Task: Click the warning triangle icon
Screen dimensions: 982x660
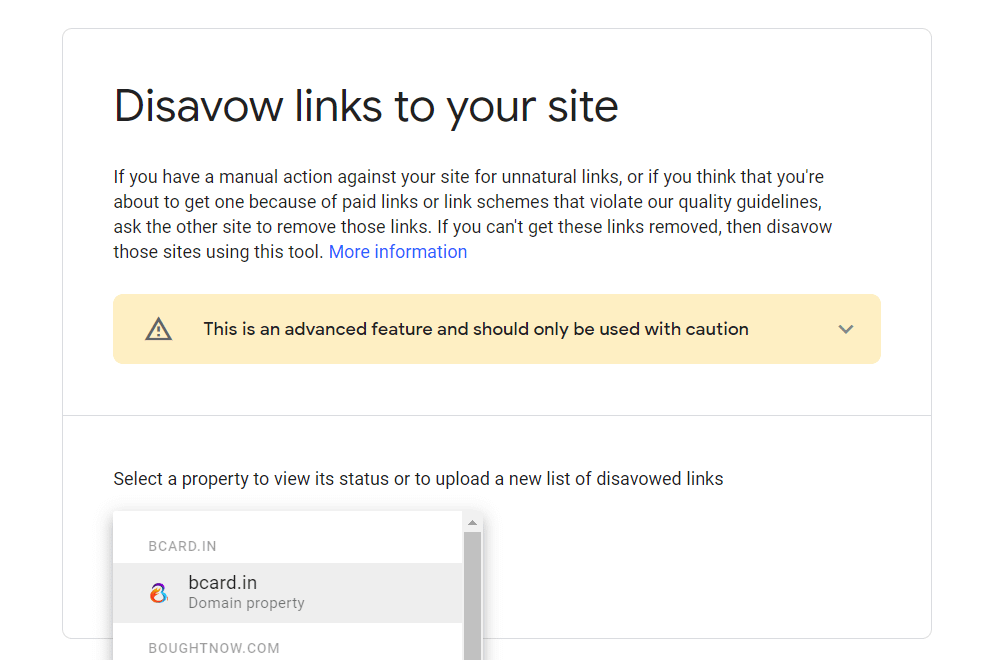Action: [158, 329]
